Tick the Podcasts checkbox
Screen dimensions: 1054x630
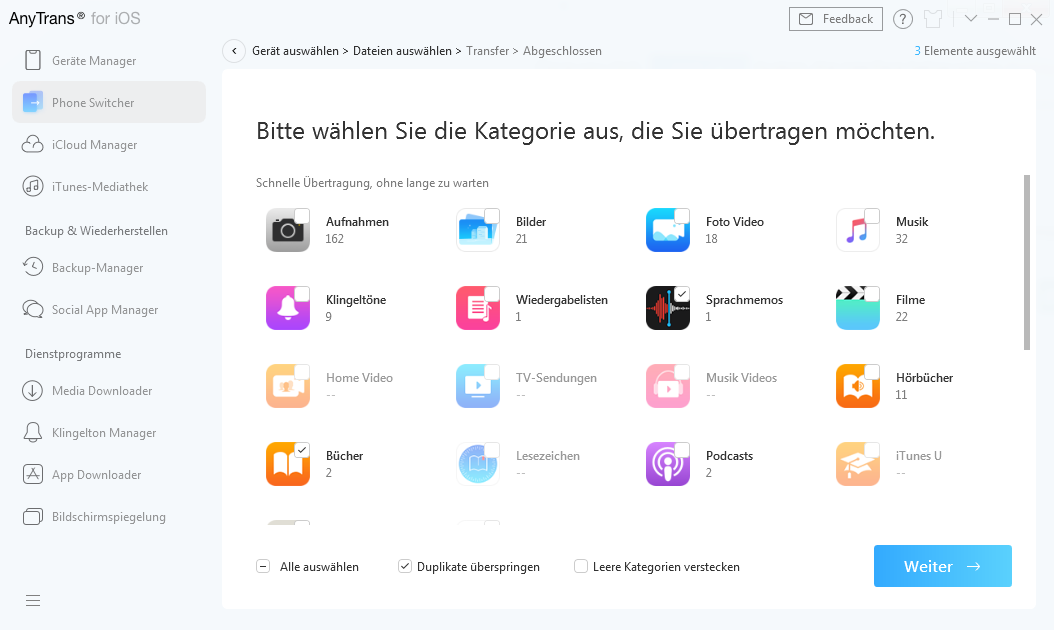682,450
